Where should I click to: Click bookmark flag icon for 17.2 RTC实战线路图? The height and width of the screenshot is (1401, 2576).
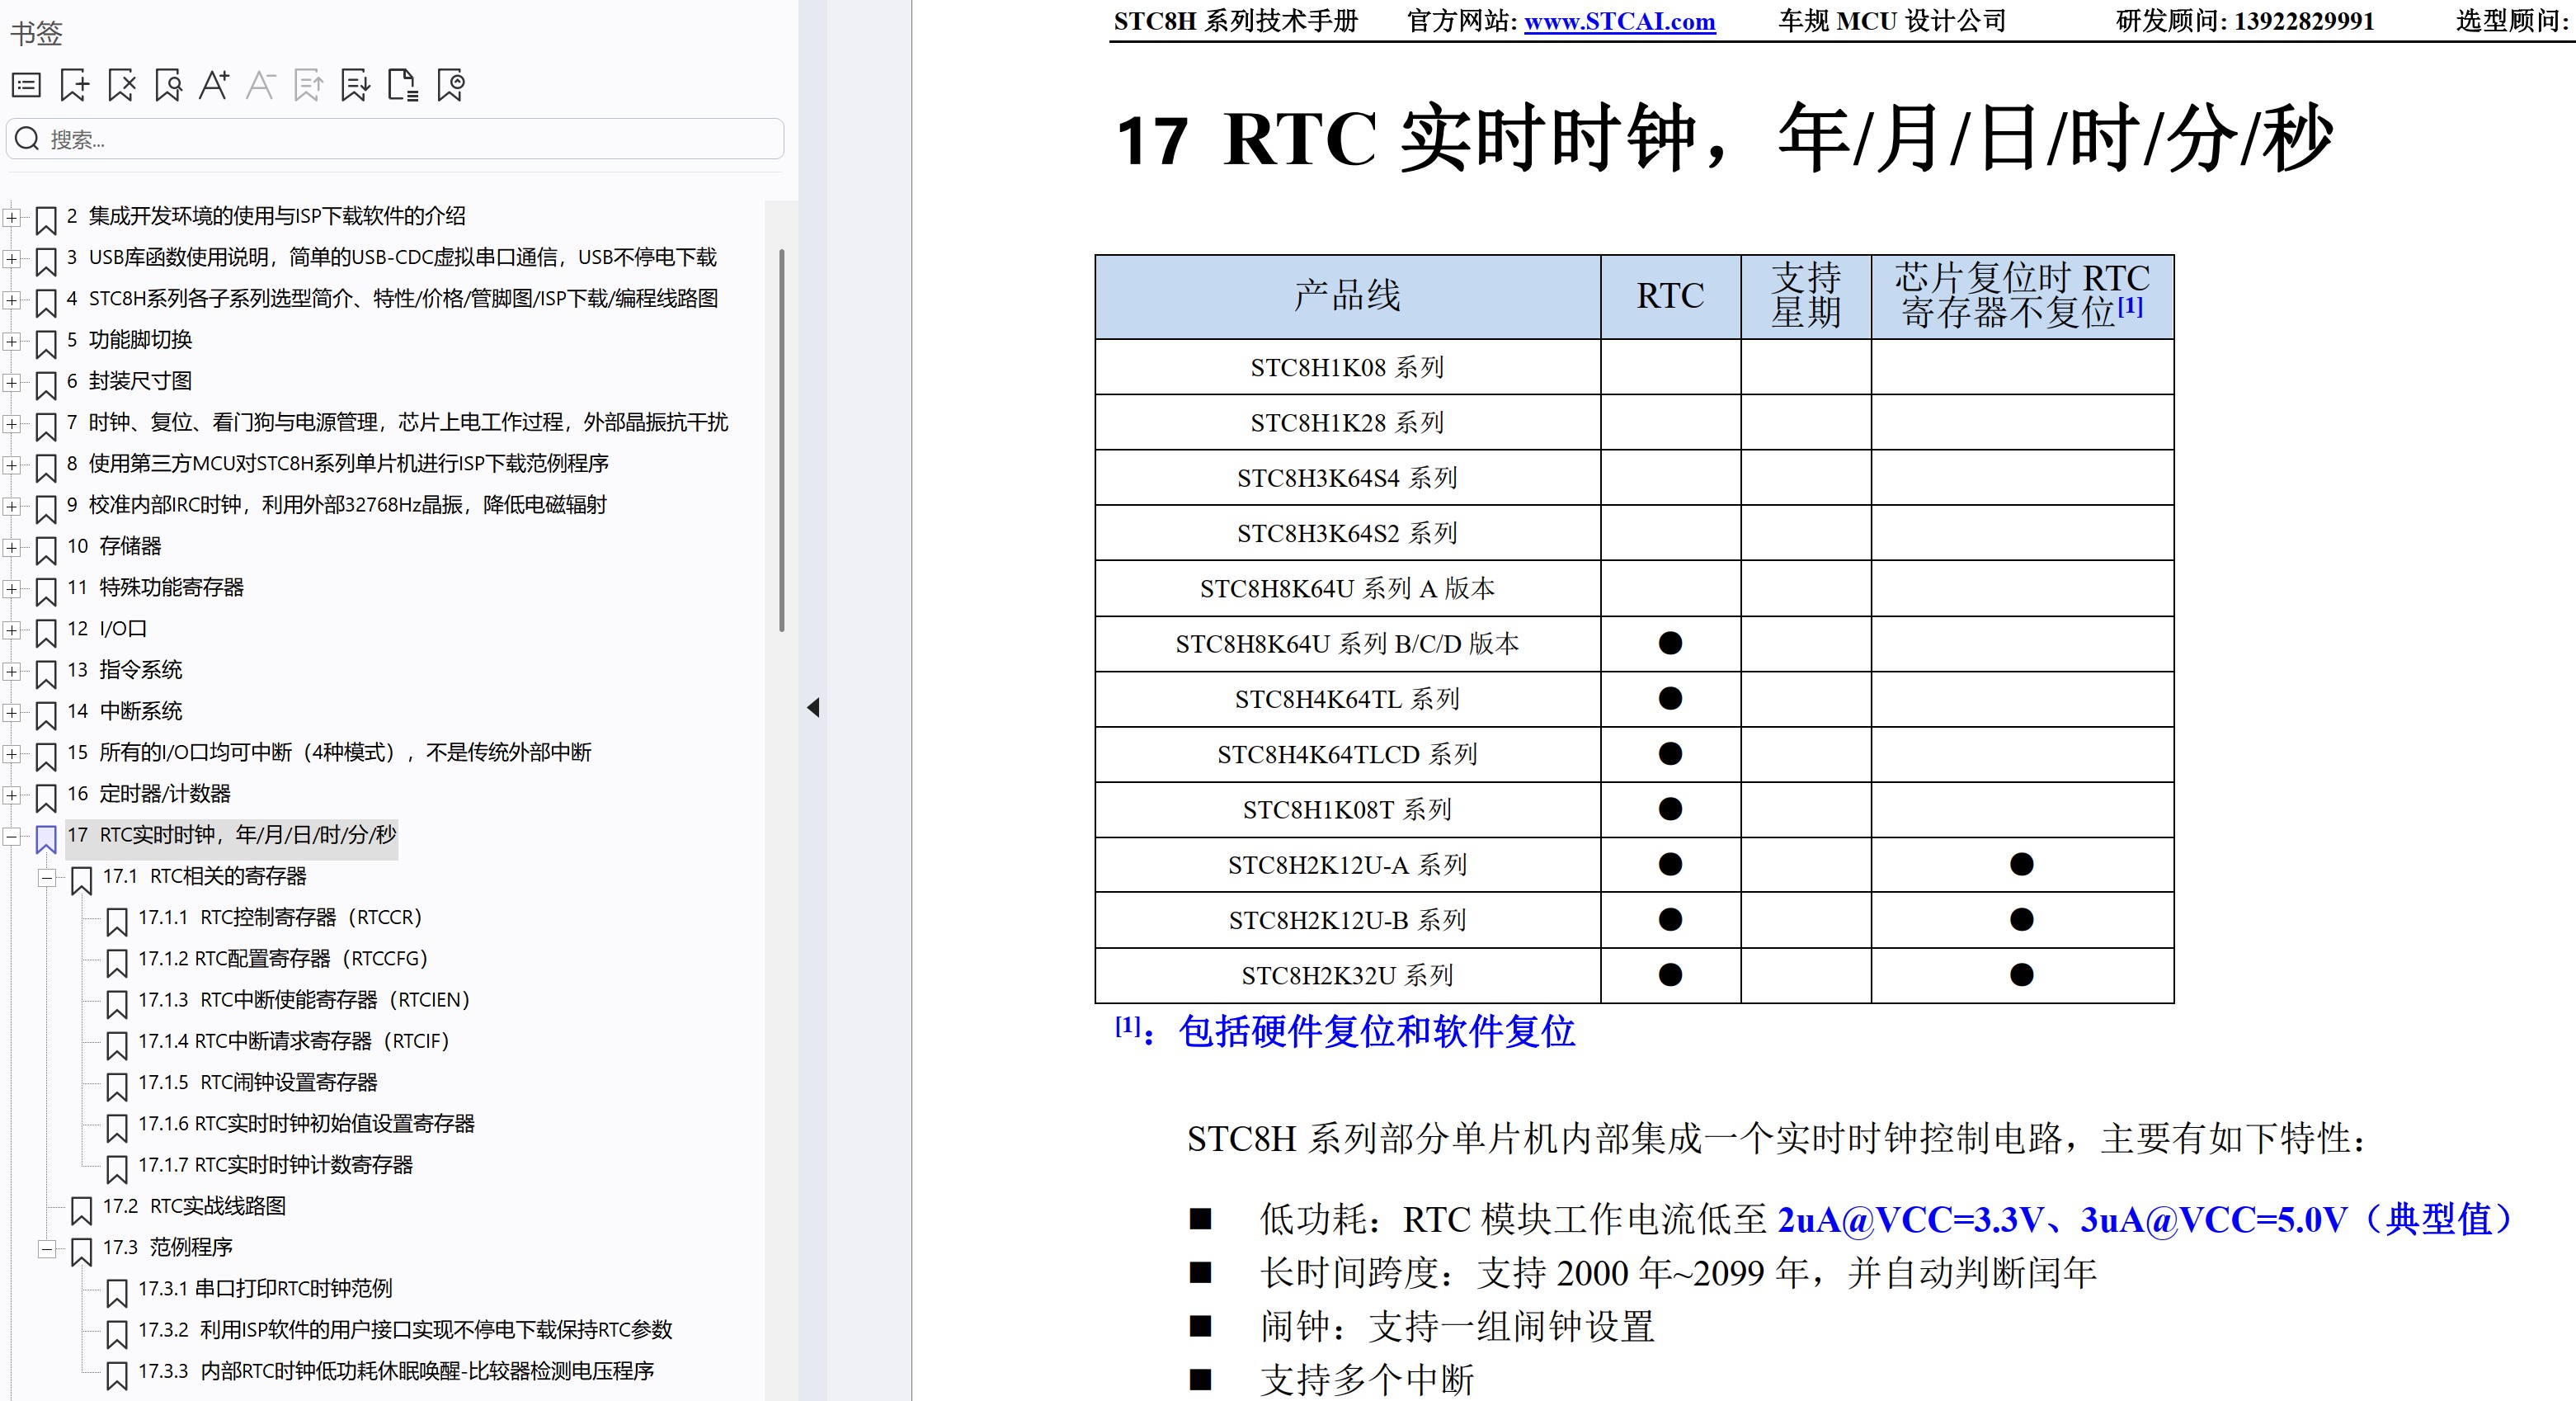(x=82, y=1210)
